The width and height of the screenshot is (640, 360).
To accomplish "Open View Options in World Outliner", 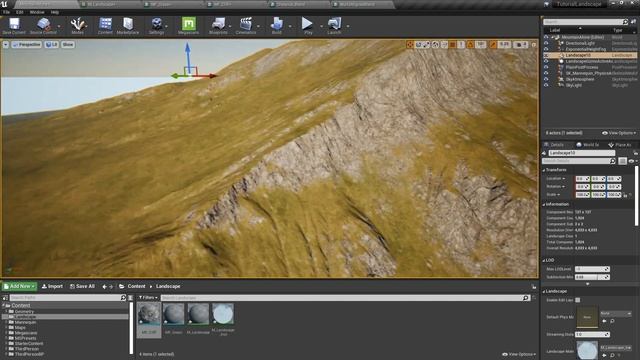I will 619,133.
